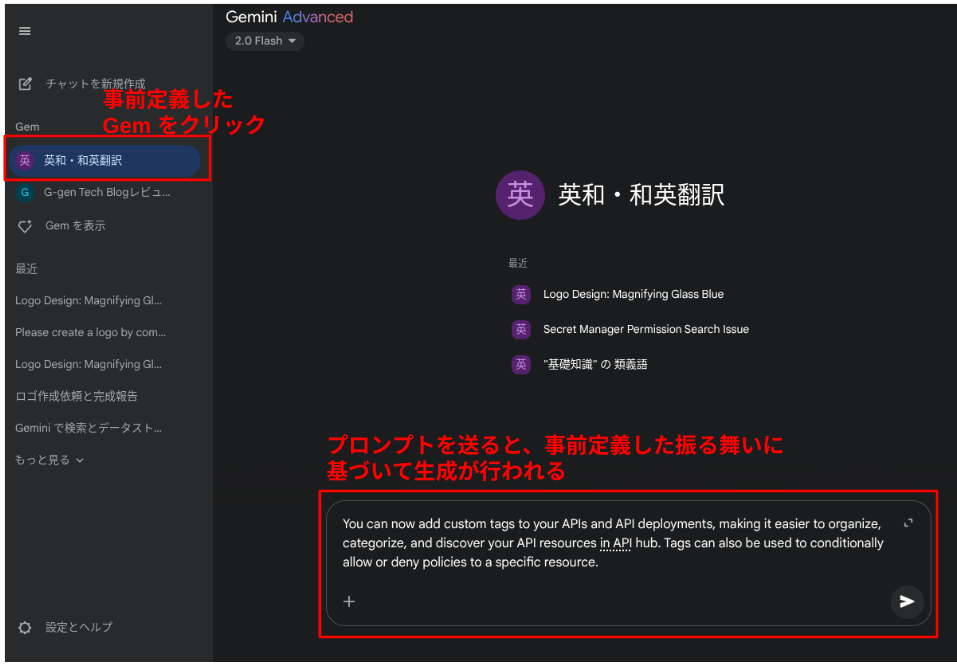Viewport: 957px width, 669px height.
Task: Click the 最近 label in the sidebar
Action: click(26, 269)
